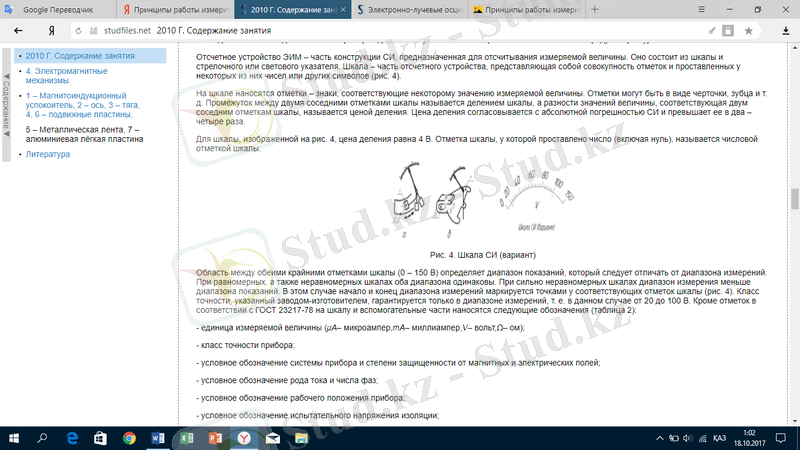Select sidebar item '5 – Металлическая лента'
The width and height of the screenshot is (800, 450).
point(84,134)
